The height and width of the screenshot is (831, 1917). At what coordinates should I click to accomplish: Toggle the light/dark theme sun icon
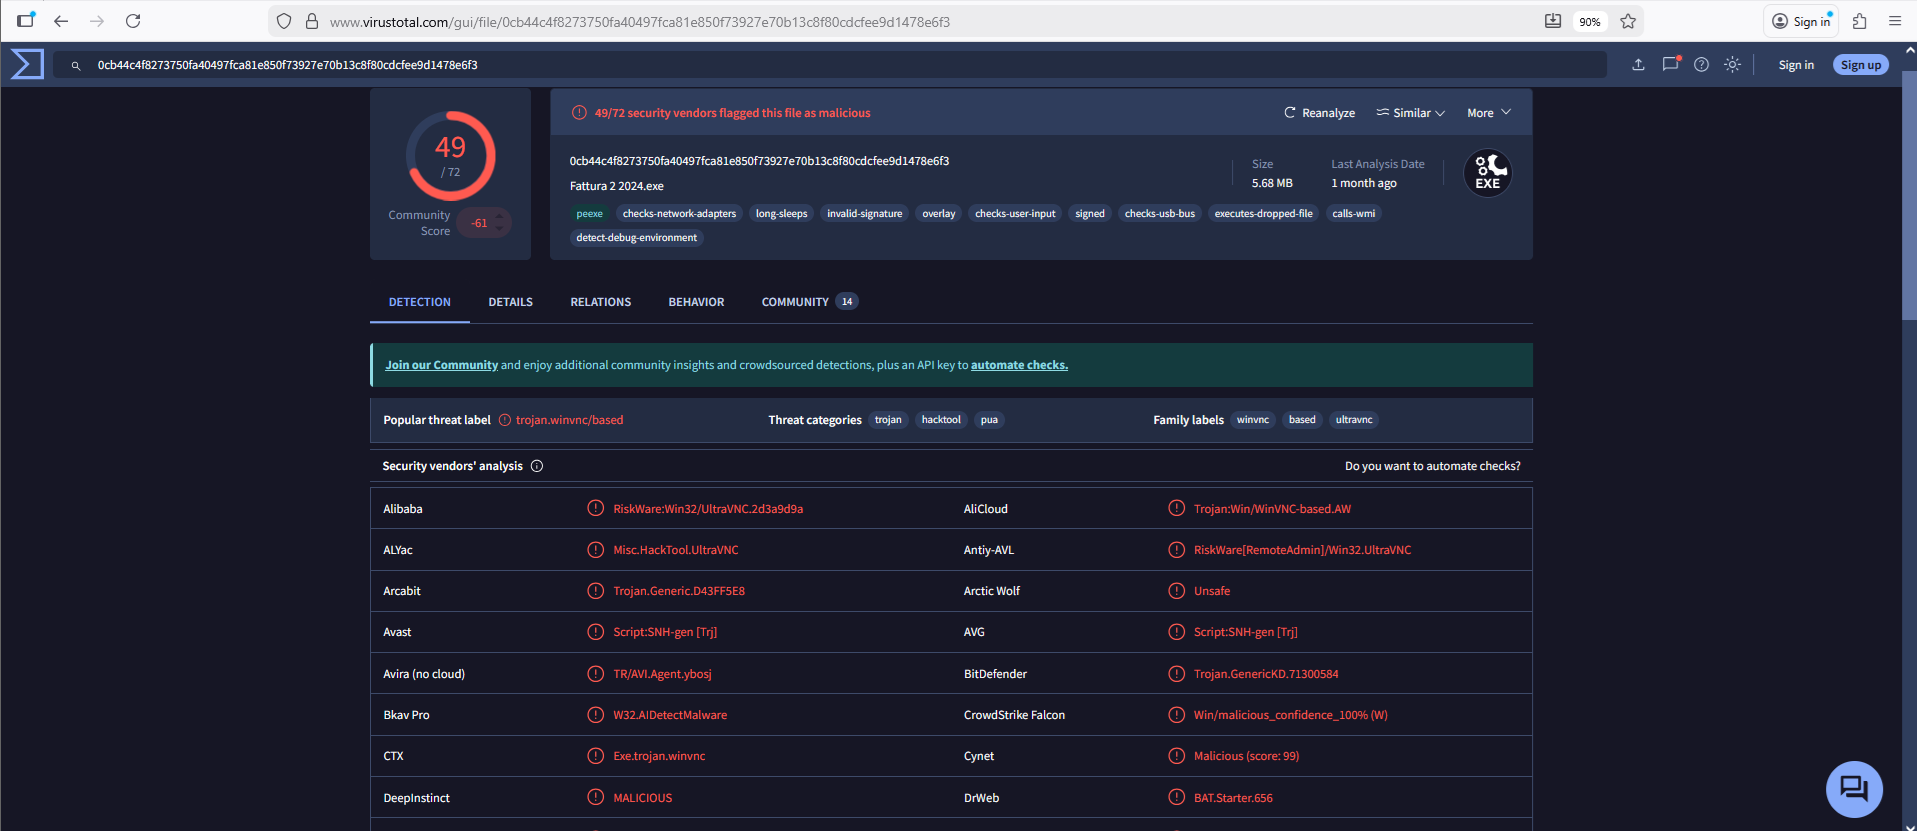(x=1732, y=65)
